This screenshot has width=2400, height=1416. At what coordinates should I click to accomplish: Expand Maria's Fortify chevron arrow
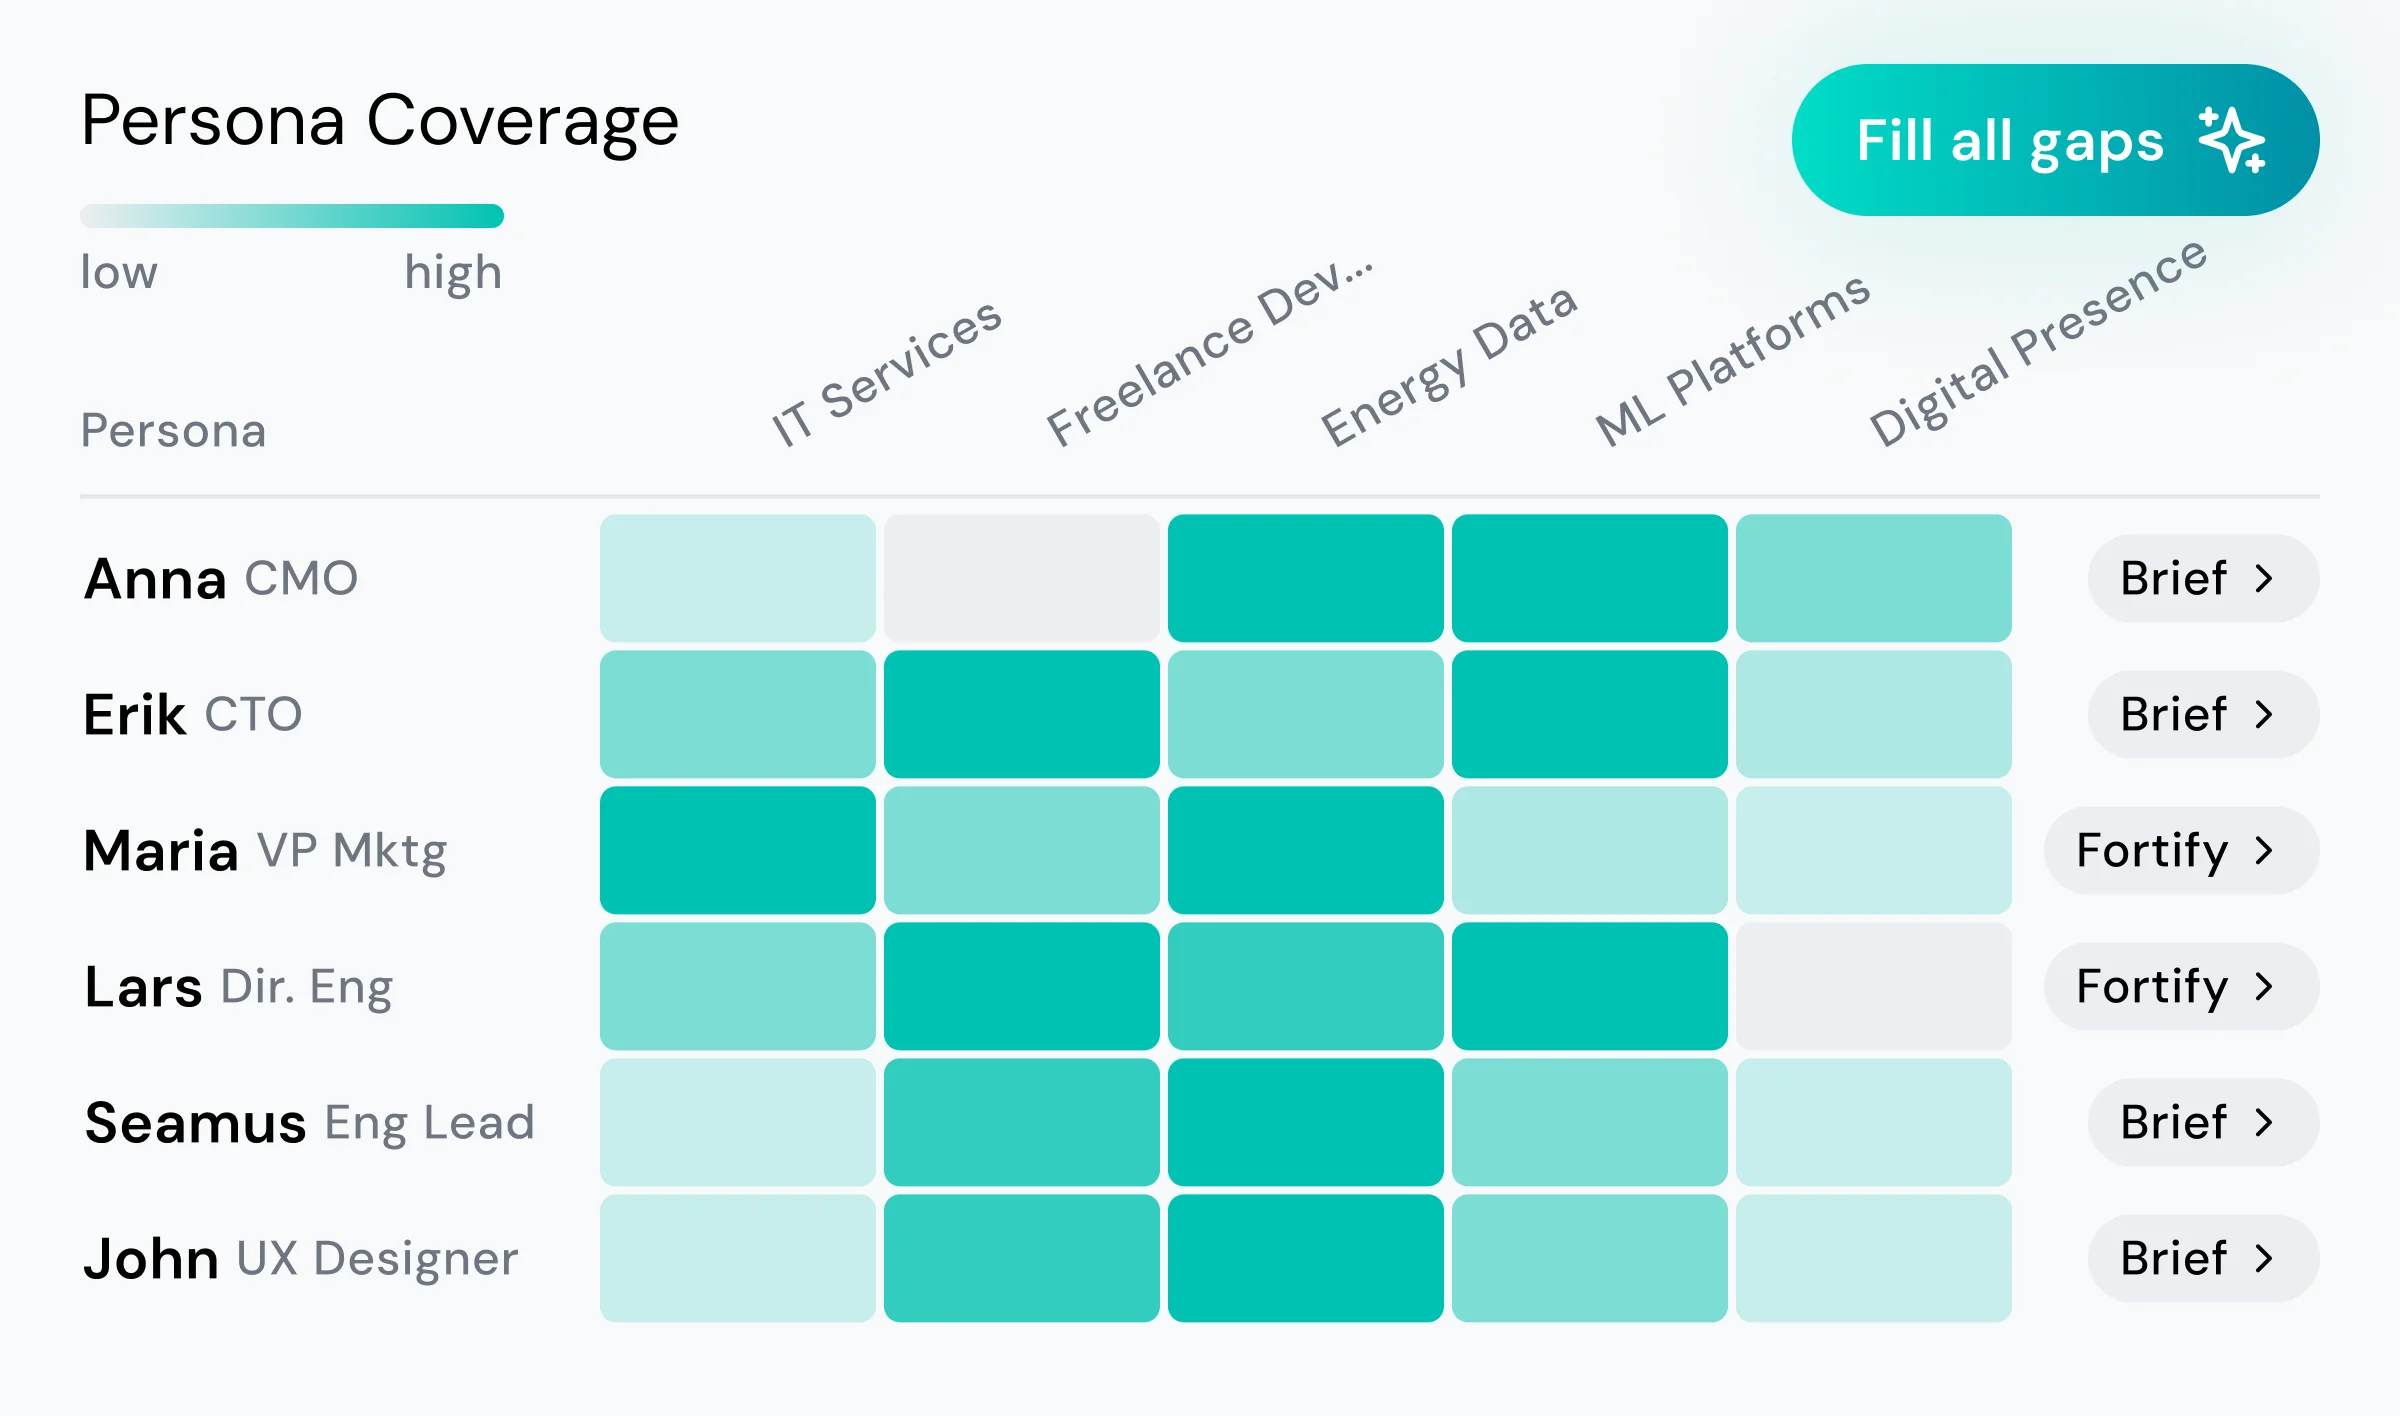click(x=2265, y=850)
